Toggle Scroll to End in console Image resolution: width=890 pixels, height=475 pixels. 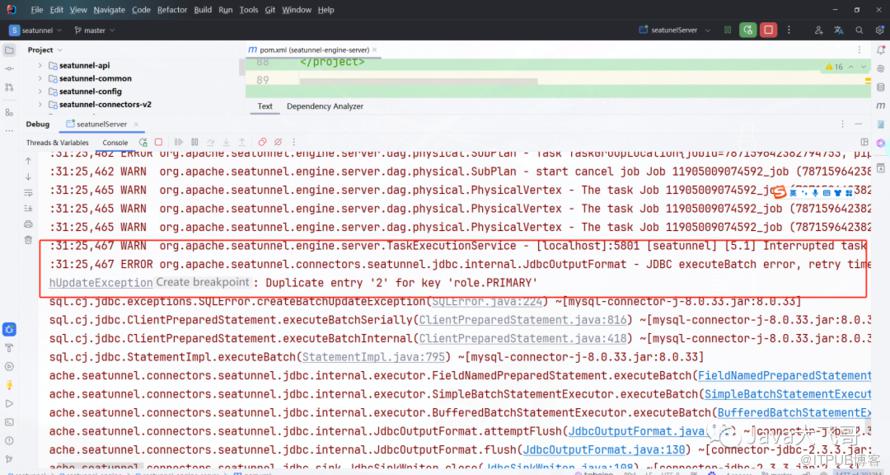(28, 208)
